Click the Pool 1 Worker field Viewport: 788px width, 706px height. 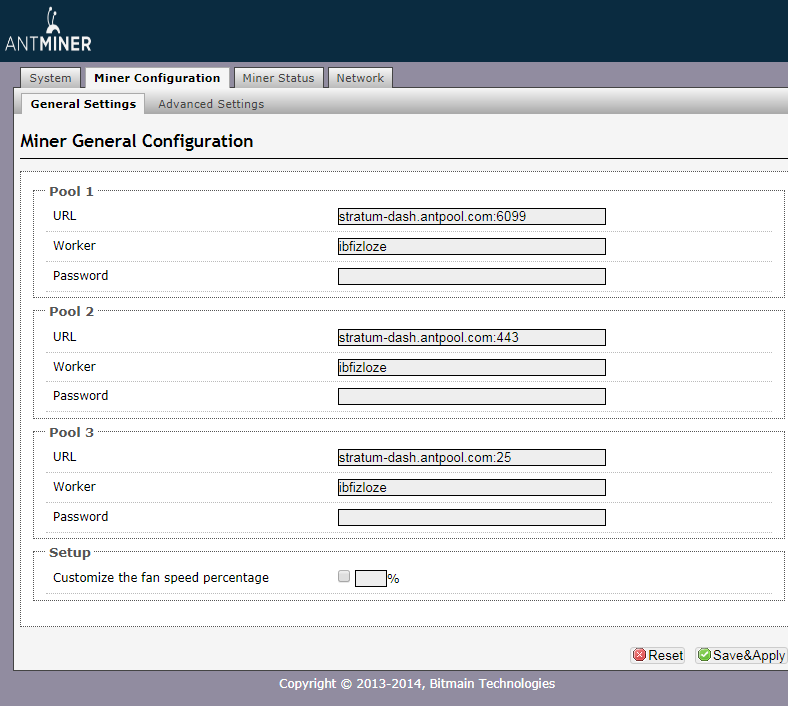coord(471,246)
